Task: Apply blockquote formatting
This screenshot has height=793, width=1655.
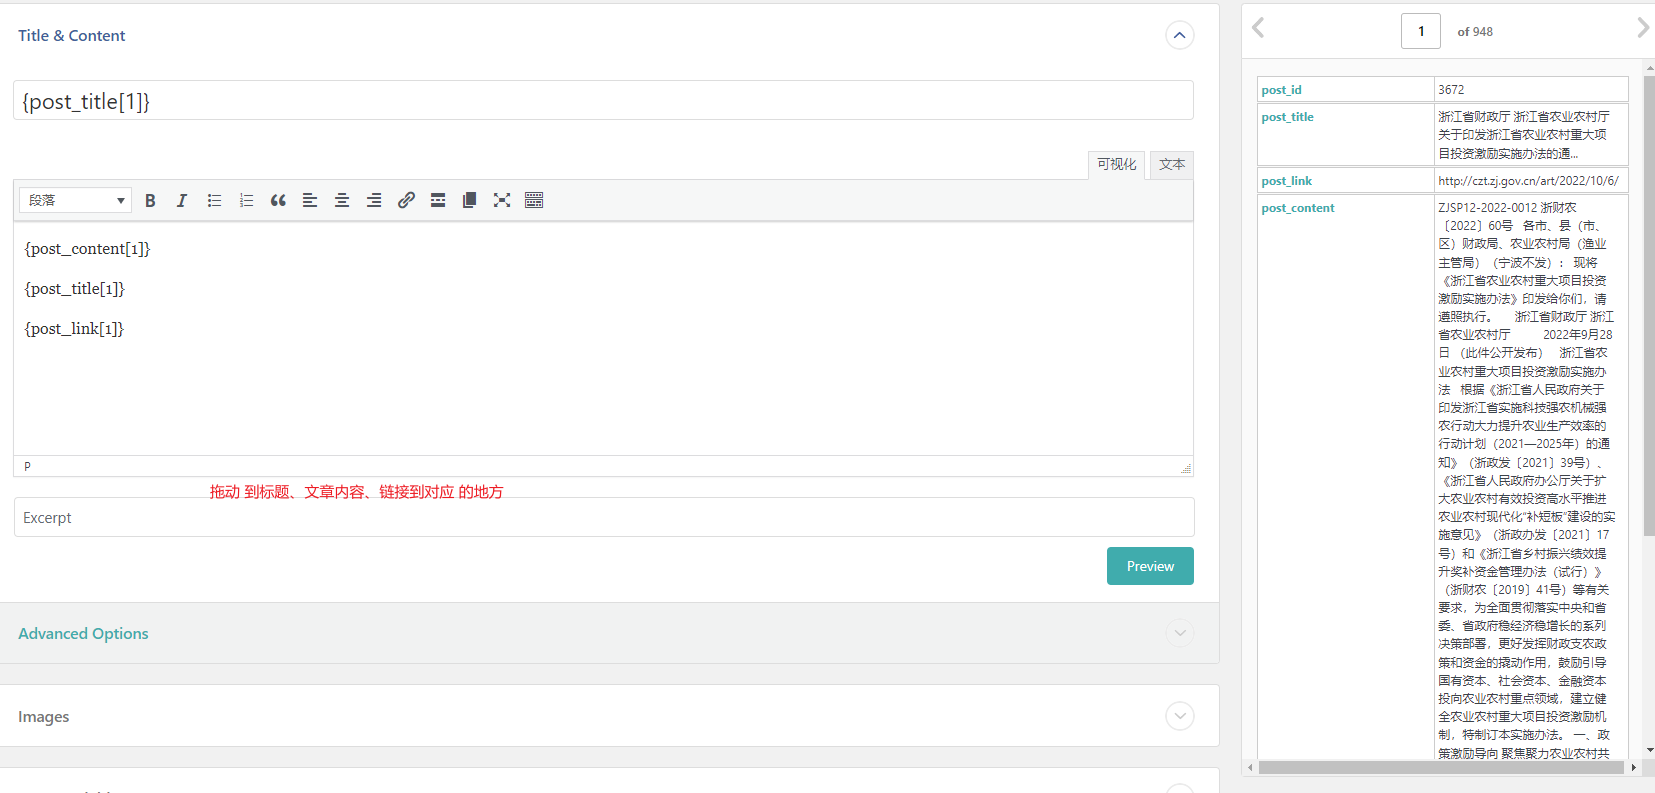Action: [278, 201]
